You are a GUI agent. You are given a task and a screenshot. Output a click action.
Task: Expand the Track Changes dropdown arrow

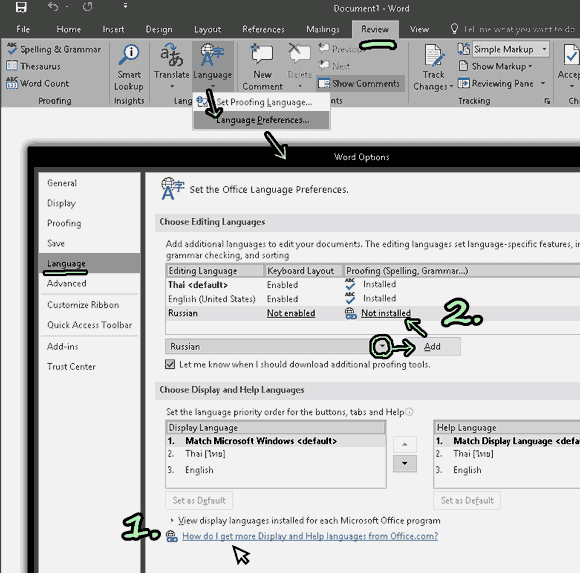coord(451,87)
